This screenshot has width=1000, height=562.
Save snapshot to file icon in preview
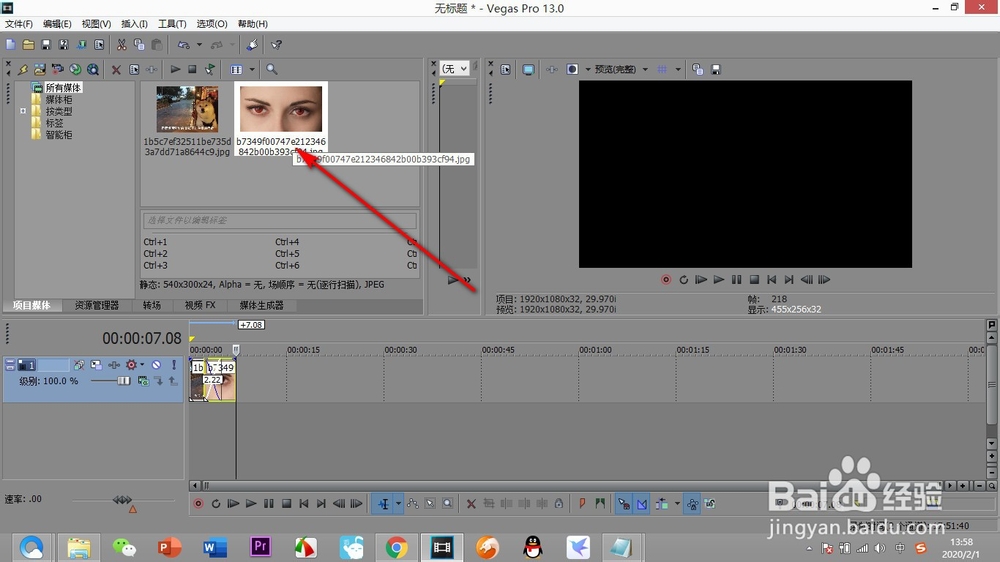tap(716, 70)
